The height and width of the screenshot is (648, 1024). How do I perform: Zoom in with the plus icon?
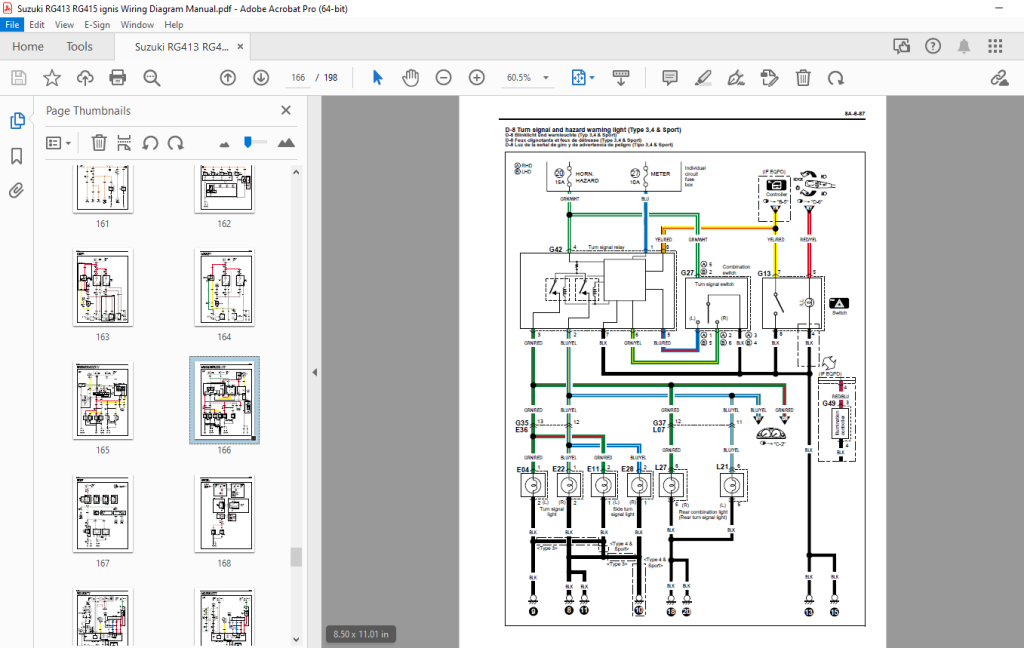pos(477,78)
